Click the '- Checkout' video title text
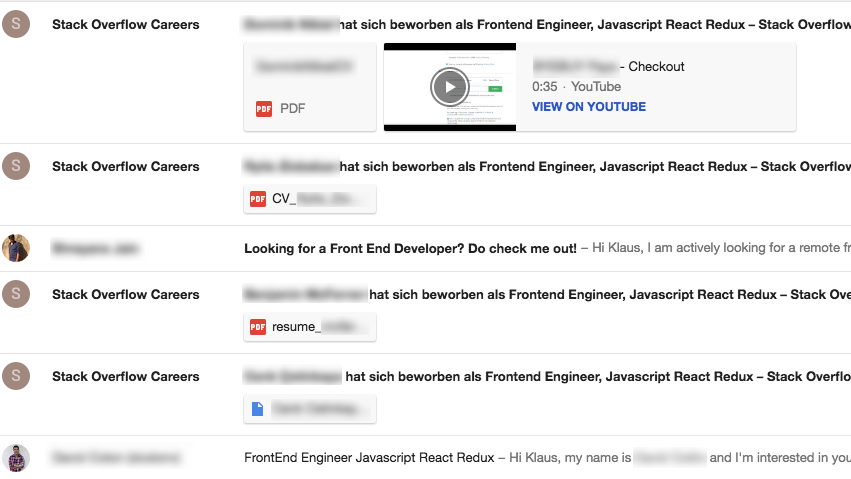This screenshot has width=851, height=479. [x=652, y=67]
